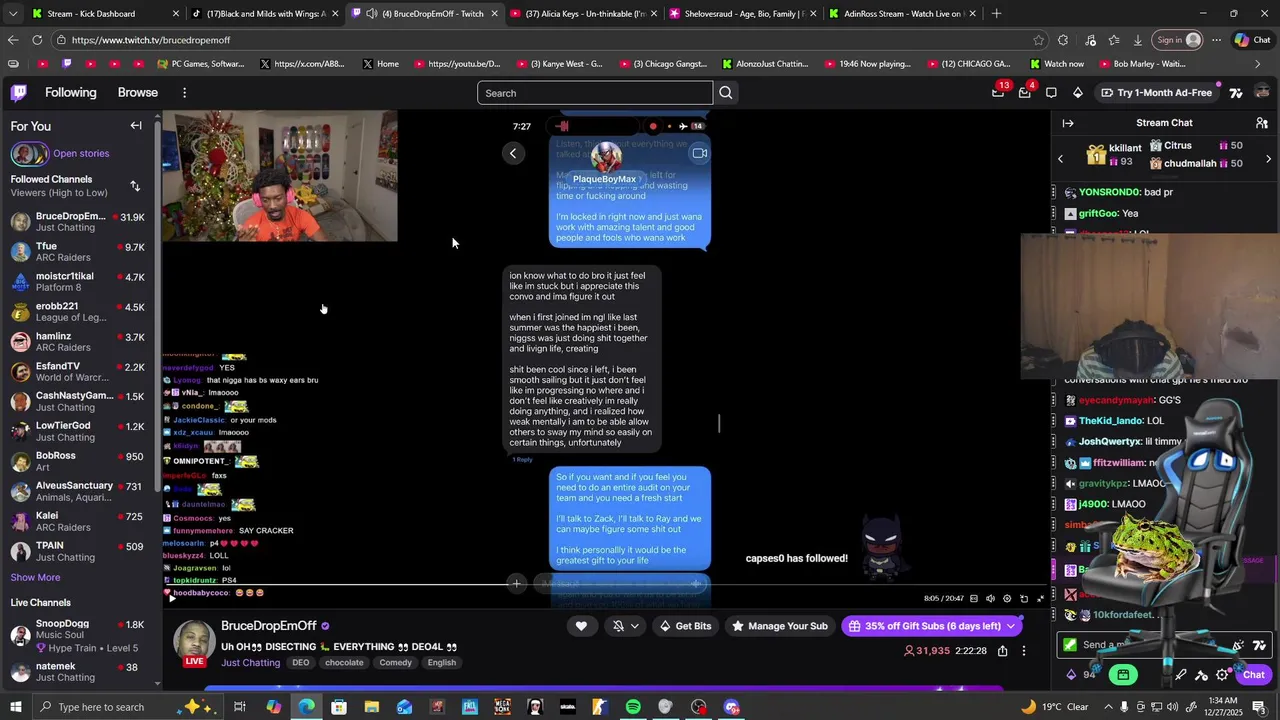Open sword moderator tools icon in chat
This screenshot has height=720, width=1280.
(x=1181, y=675)
